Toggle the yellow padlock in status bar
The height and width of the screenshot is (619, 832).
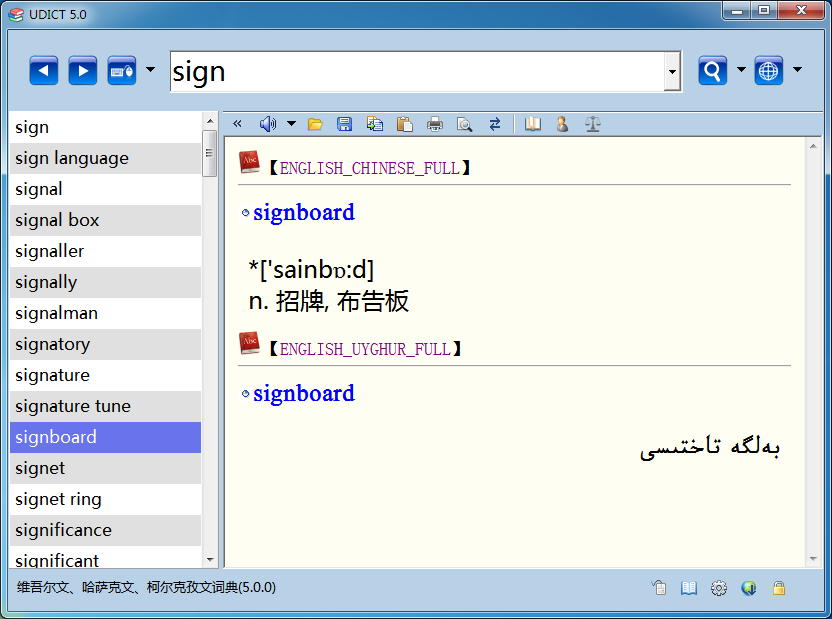point(778,588)
